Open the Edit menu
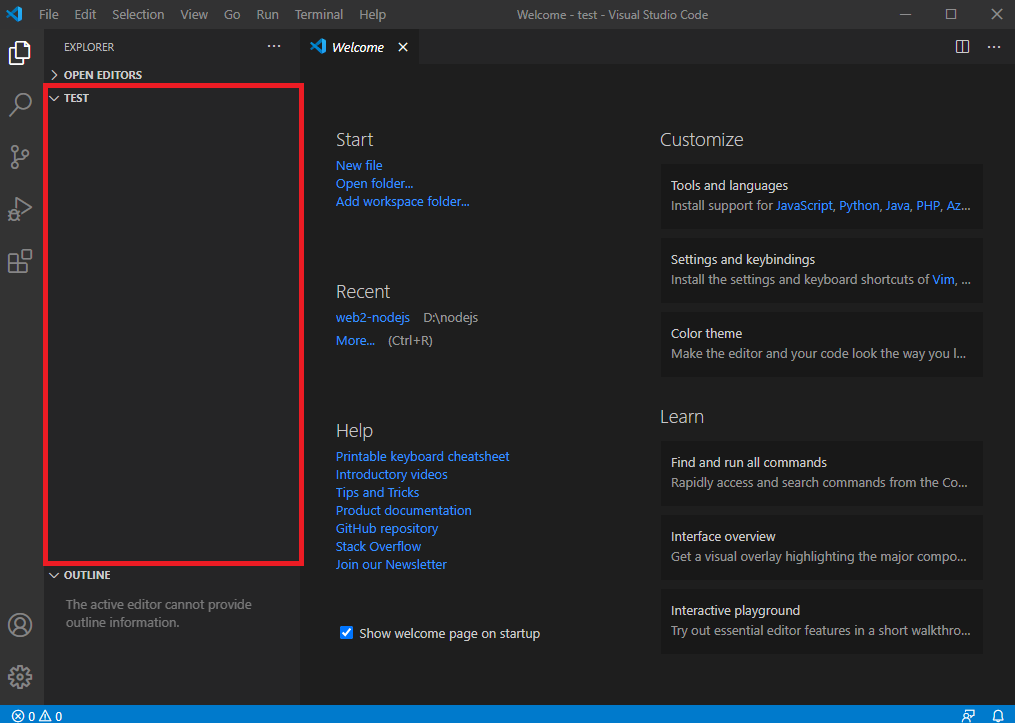 coord(85,14)
